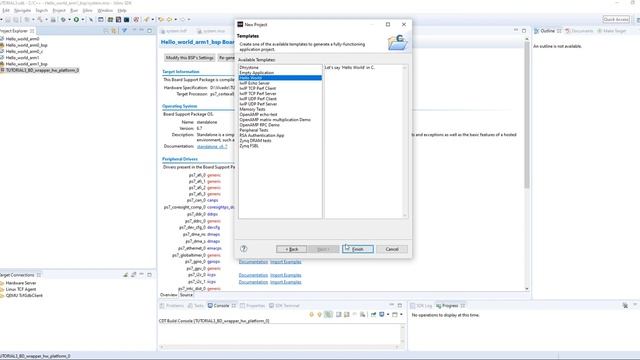Click the Back button in New Project dialog
640x360 pixels.
[x=291, y=249]
